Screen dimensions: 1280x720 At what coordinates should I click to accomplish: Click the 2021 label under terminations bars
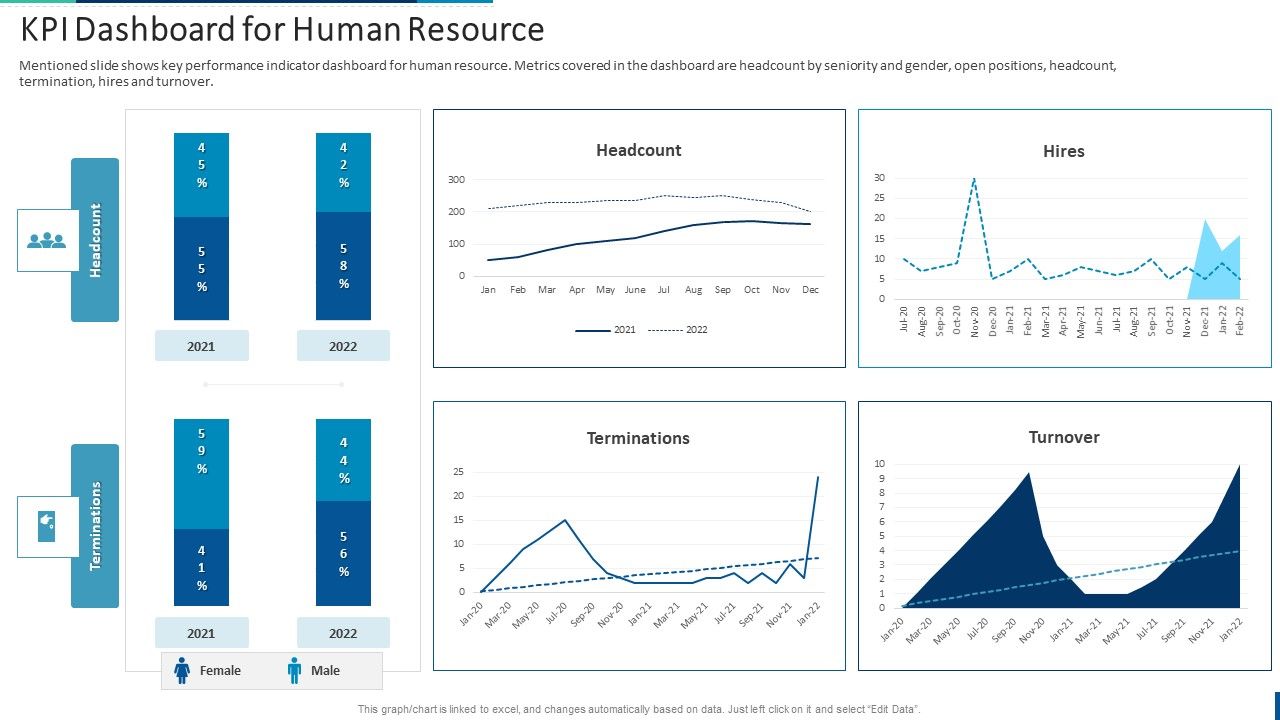(x=201, y=633)
